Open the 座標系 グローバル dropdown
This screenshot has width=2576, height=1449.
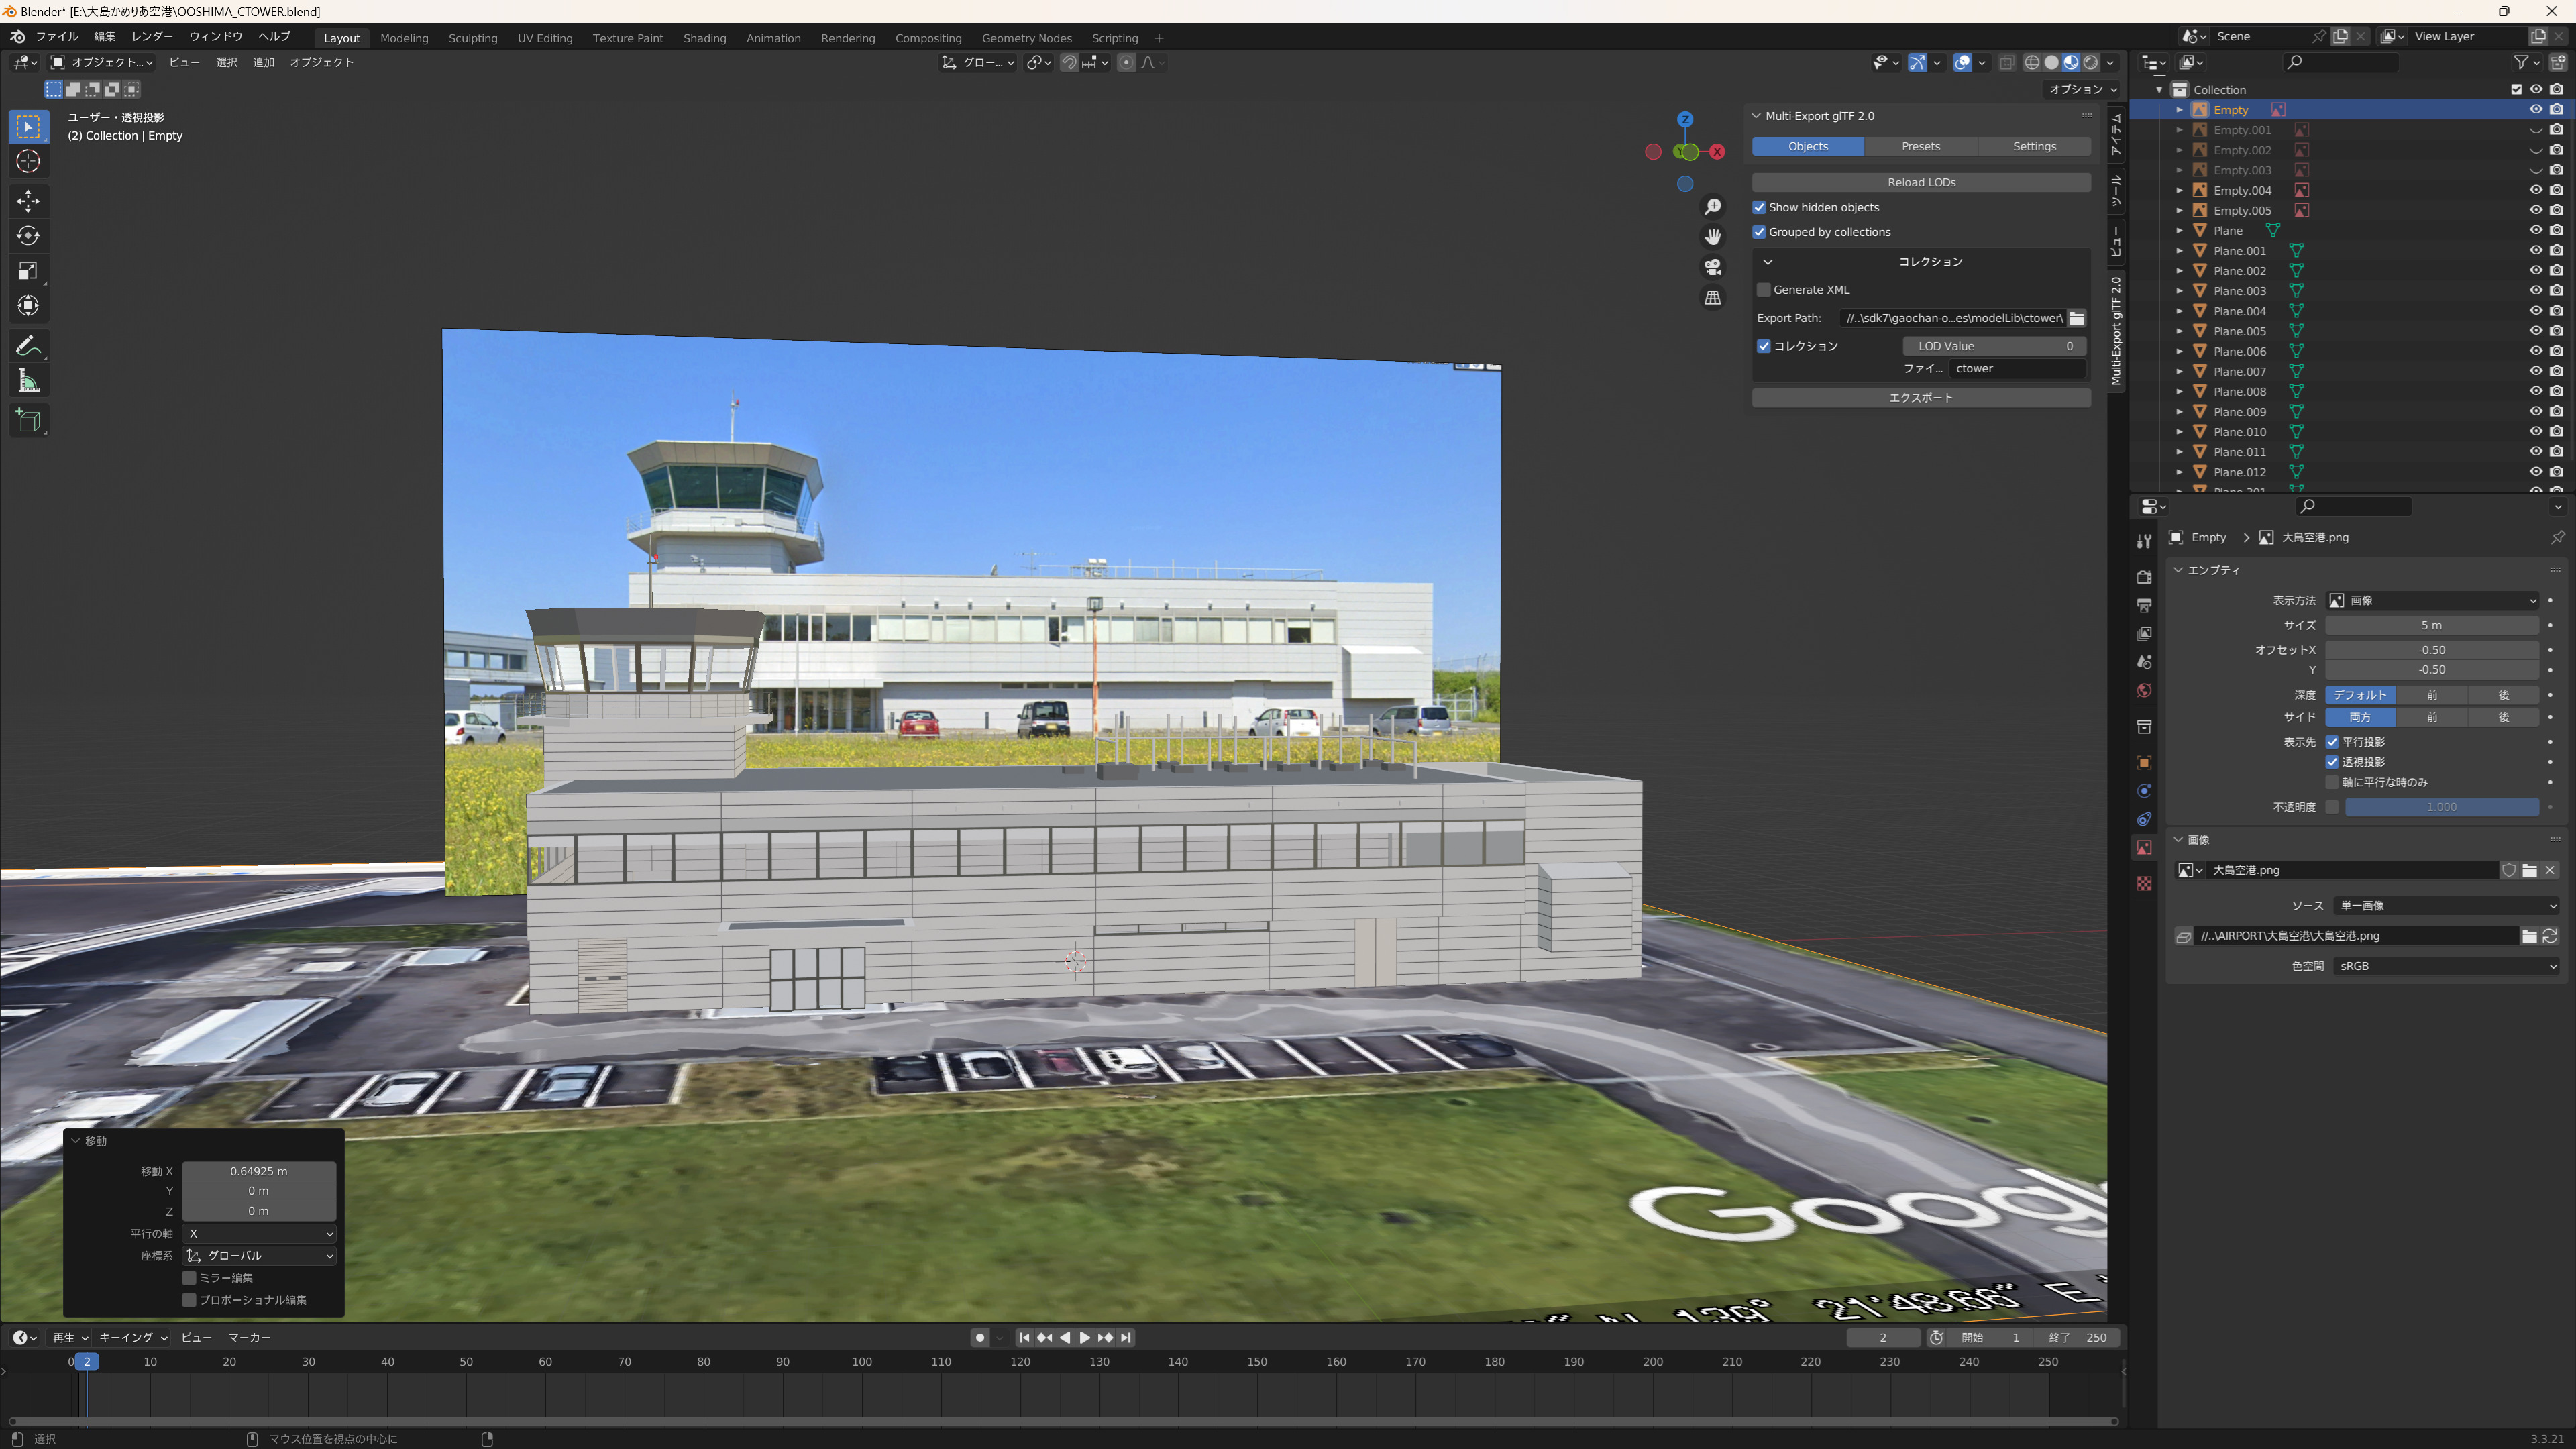point(259,1256)
